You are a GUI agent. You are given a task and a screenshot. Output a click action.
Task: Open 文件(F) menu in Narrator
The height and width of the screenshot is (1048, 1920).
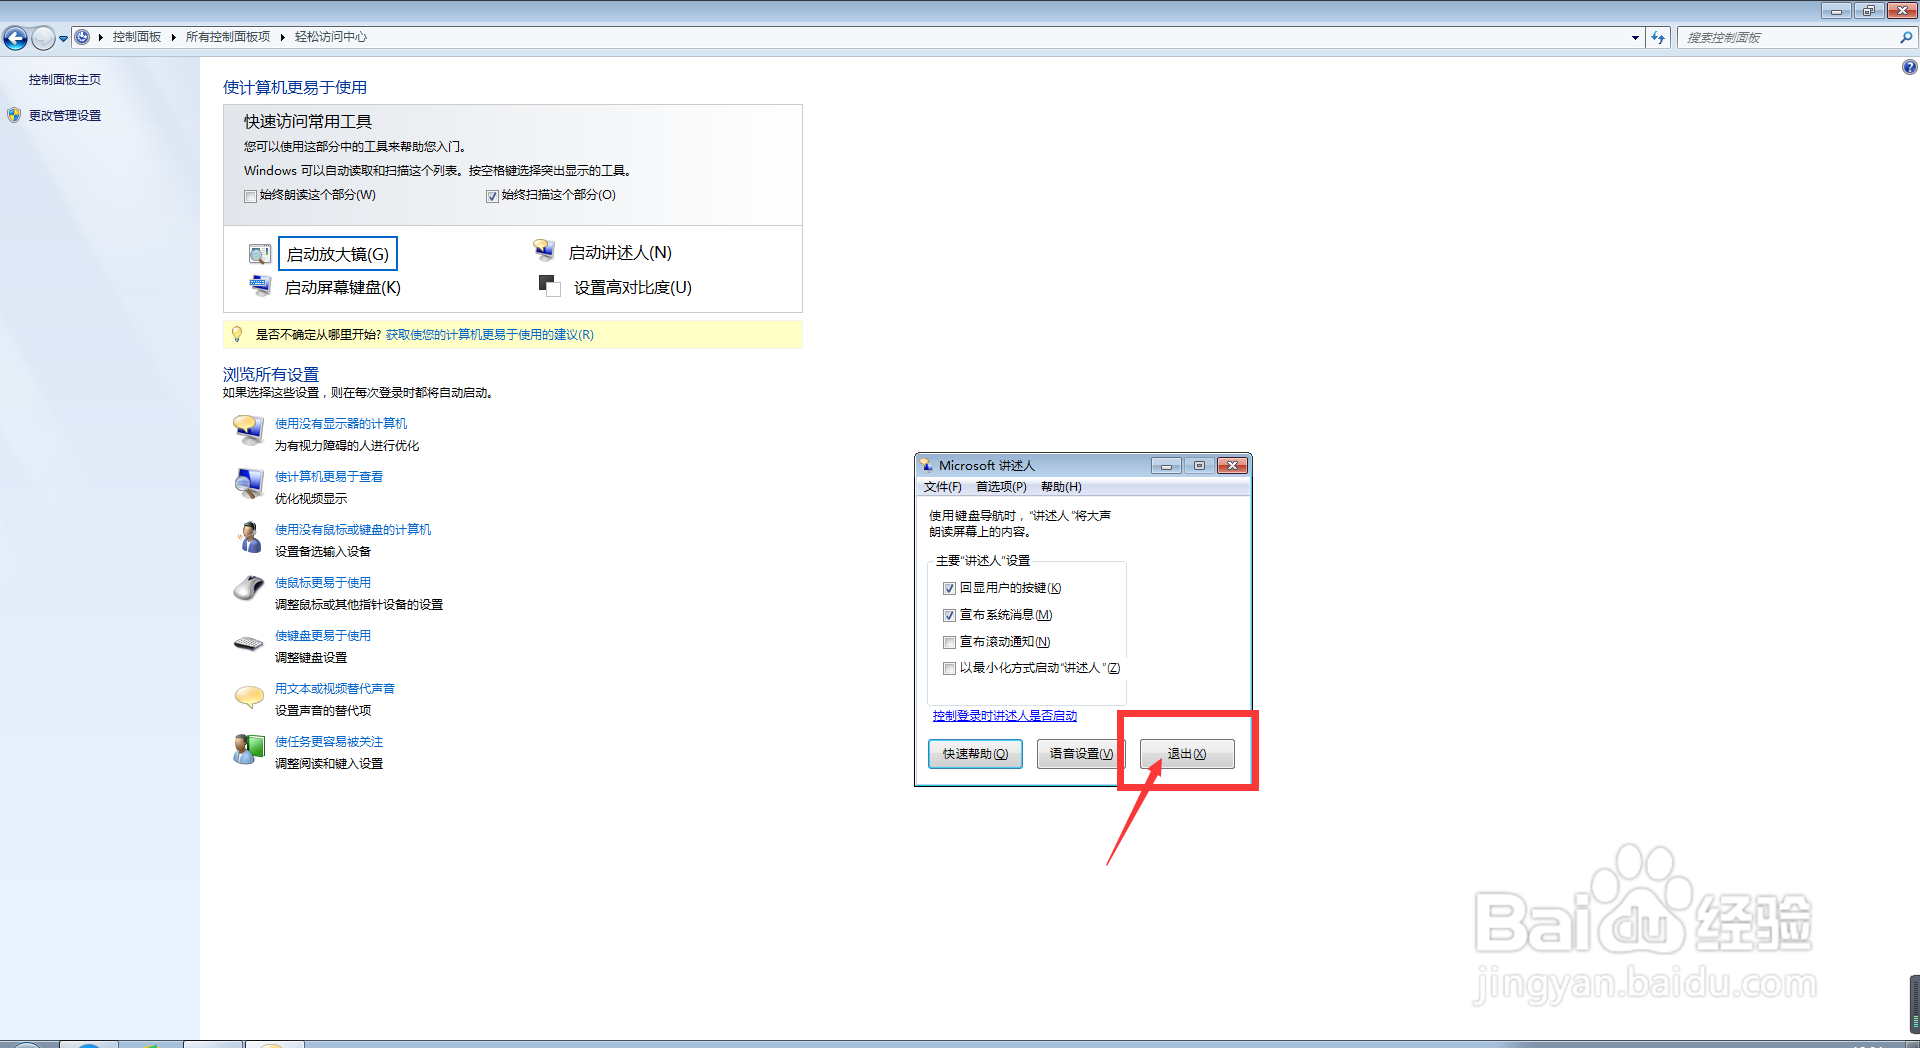point(942,487)
